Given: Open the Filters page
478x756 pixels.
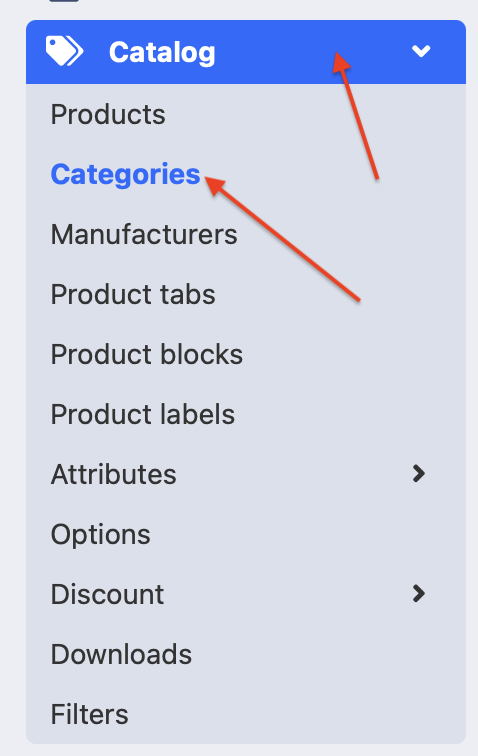Looking at the screenshot, I should [90, 714].
